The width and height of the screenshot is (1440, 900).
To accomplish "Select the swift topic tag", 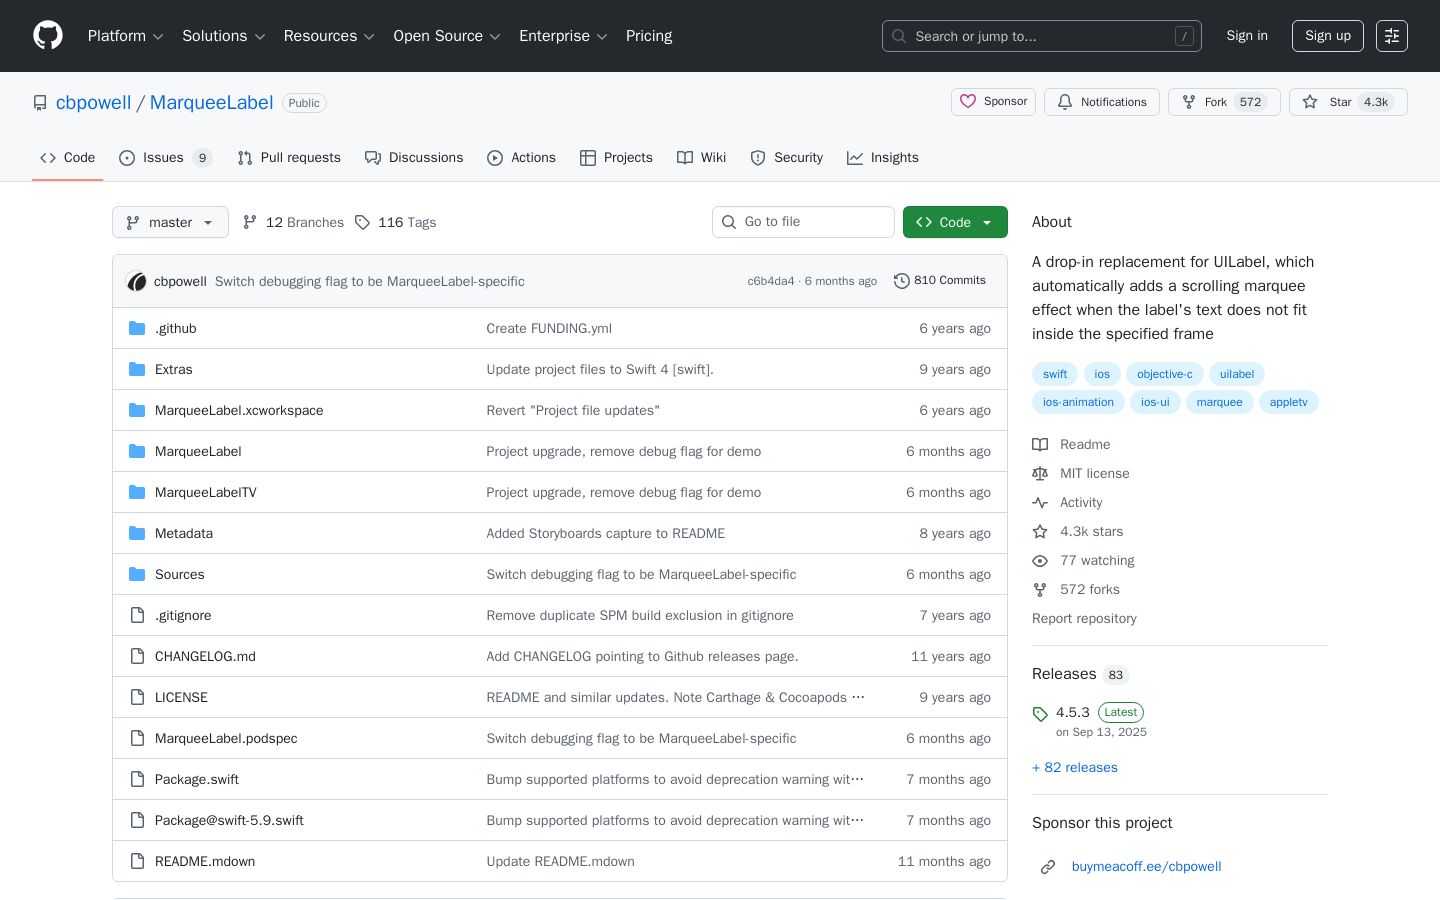I will [1055, 374].
